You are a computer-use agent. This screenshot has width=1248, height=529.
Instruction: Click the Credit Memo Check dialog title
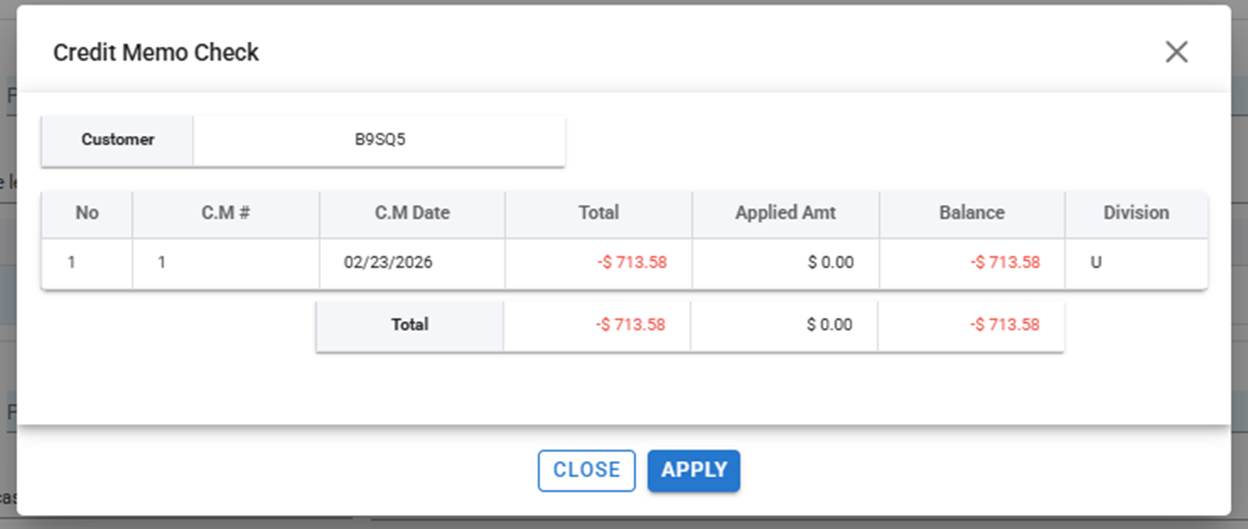156,53
